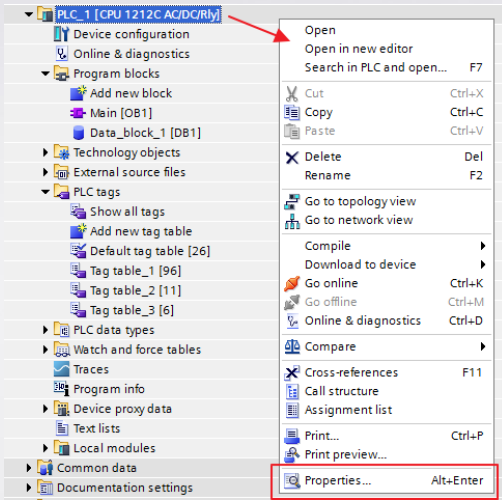Image resolution: width=502 pixels, height=500 pixels.
Task: Click the Documentation settings label
Action: coord(125,487)
